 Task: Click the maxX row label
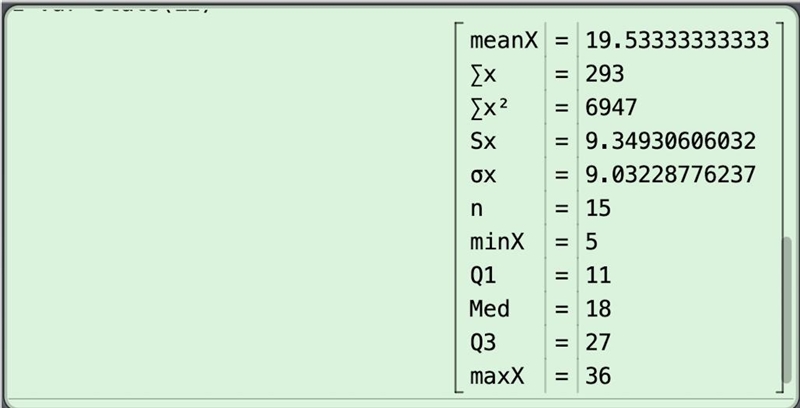tap(496, 376)
